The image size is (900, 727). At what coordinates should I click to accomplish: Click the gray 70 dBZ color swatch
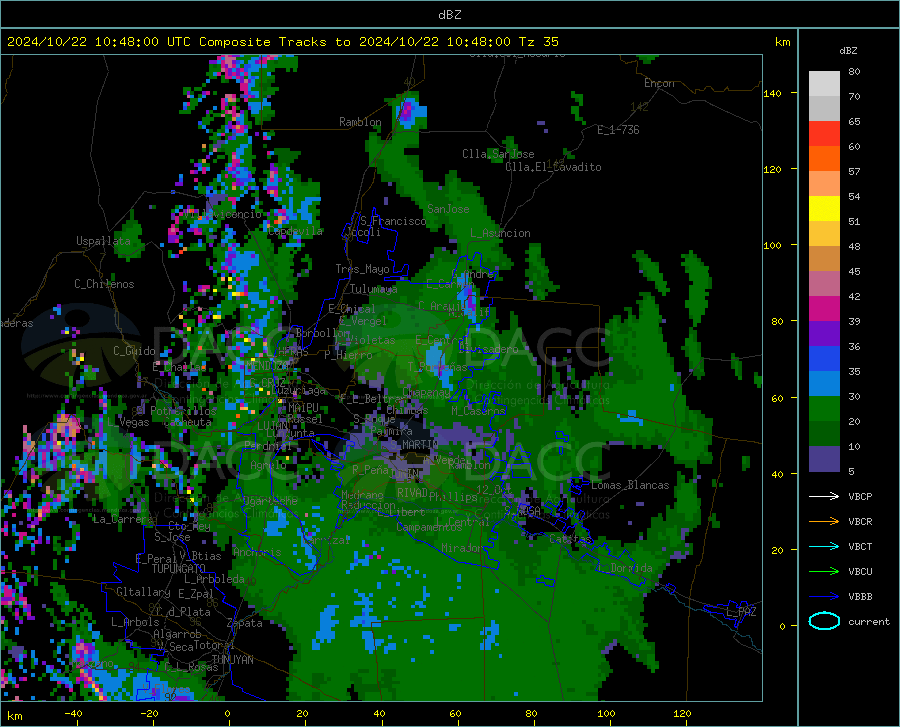[x=824, y=108]
